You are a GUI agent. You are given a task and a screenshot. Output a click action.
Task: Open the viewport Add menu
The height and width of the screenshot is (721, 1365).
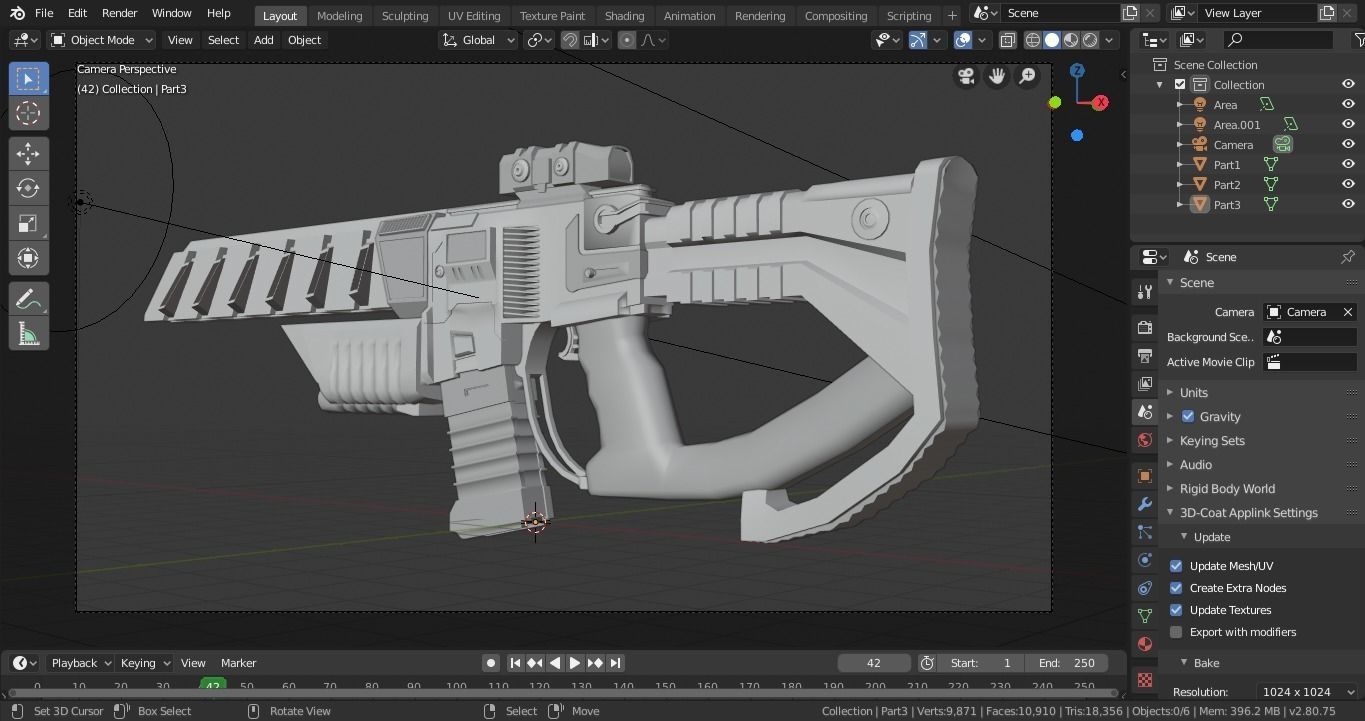(x=263, y=40)
